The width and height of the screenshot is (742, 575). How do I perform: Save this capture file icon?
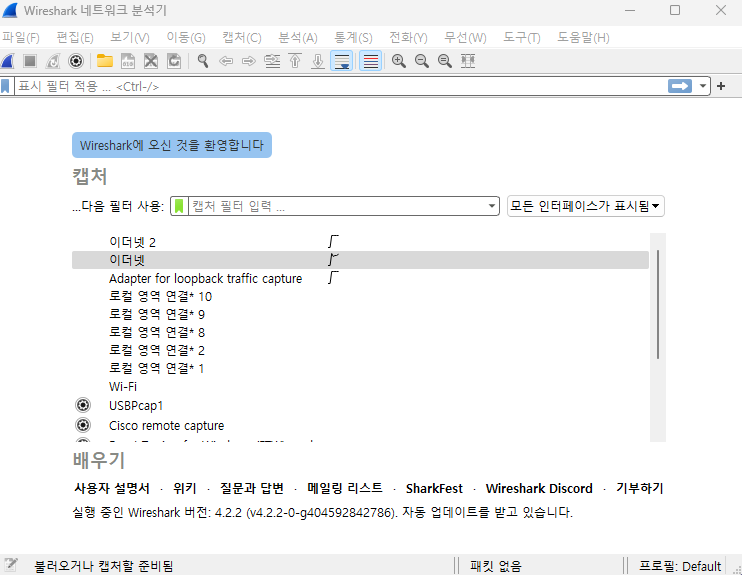coord(128,61)
